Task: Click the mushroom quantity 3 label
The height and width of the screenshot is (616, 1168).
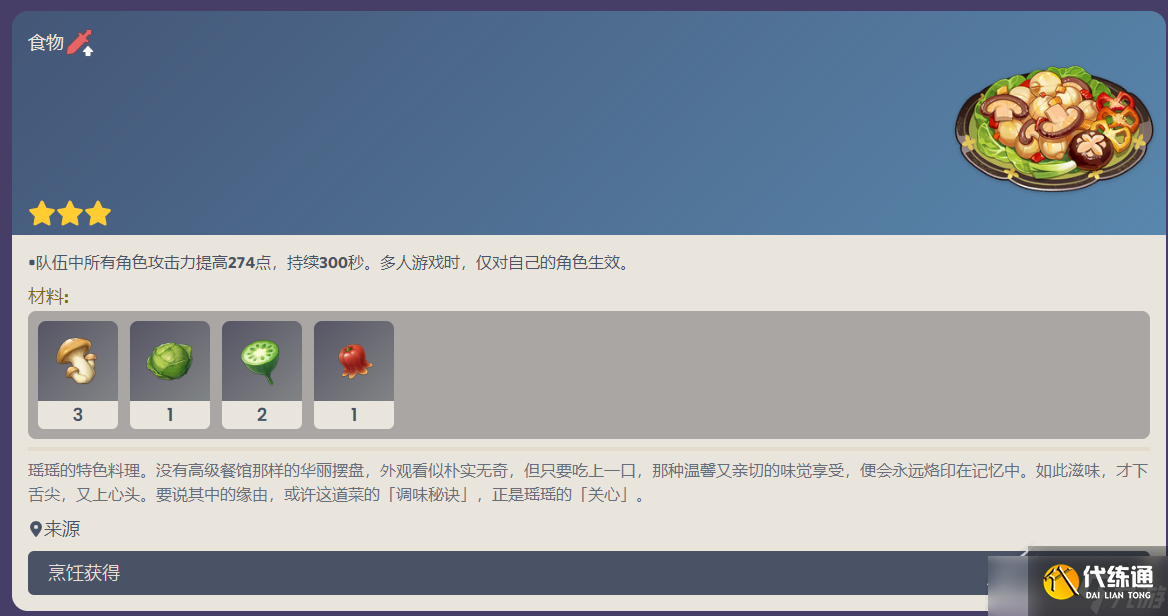Action: tap(77, 415)
